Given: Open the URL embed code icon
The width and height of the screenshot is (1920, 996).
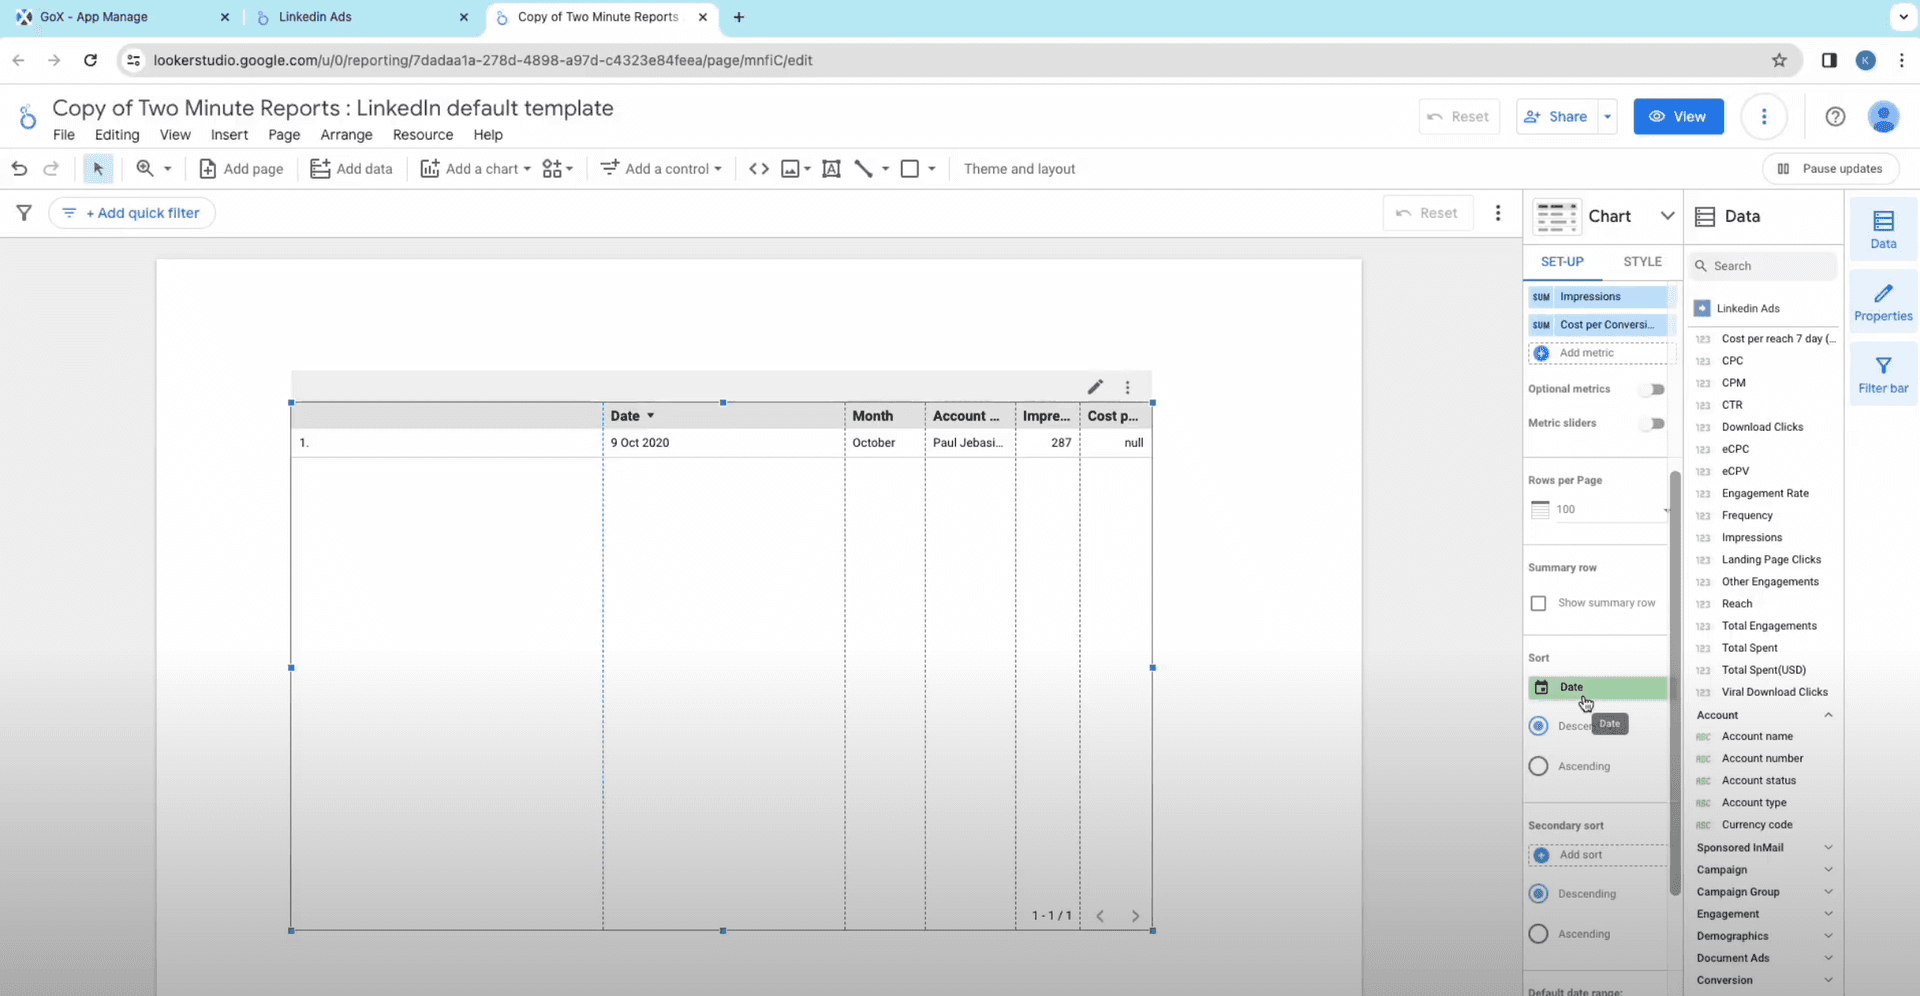Looking at the screenshot, I should point(759,169).
